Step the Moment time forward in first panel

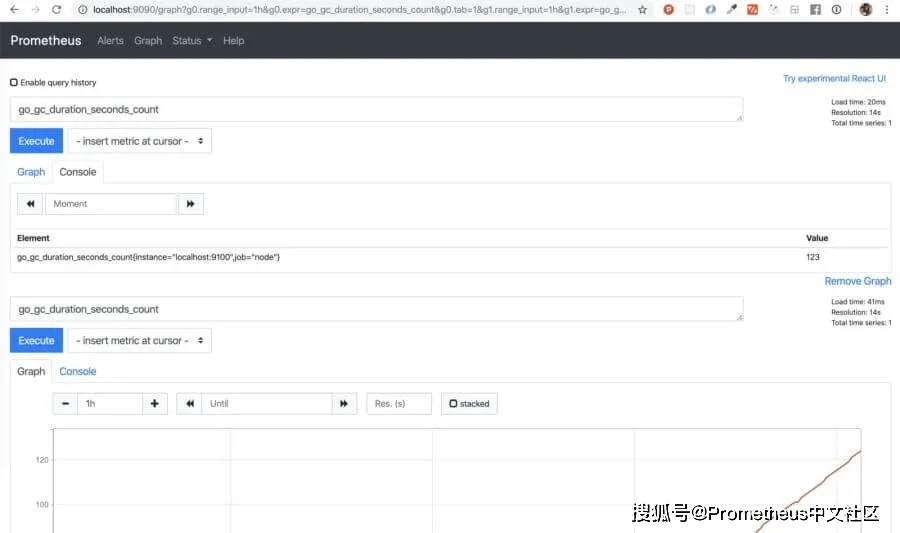pos(190,204)
